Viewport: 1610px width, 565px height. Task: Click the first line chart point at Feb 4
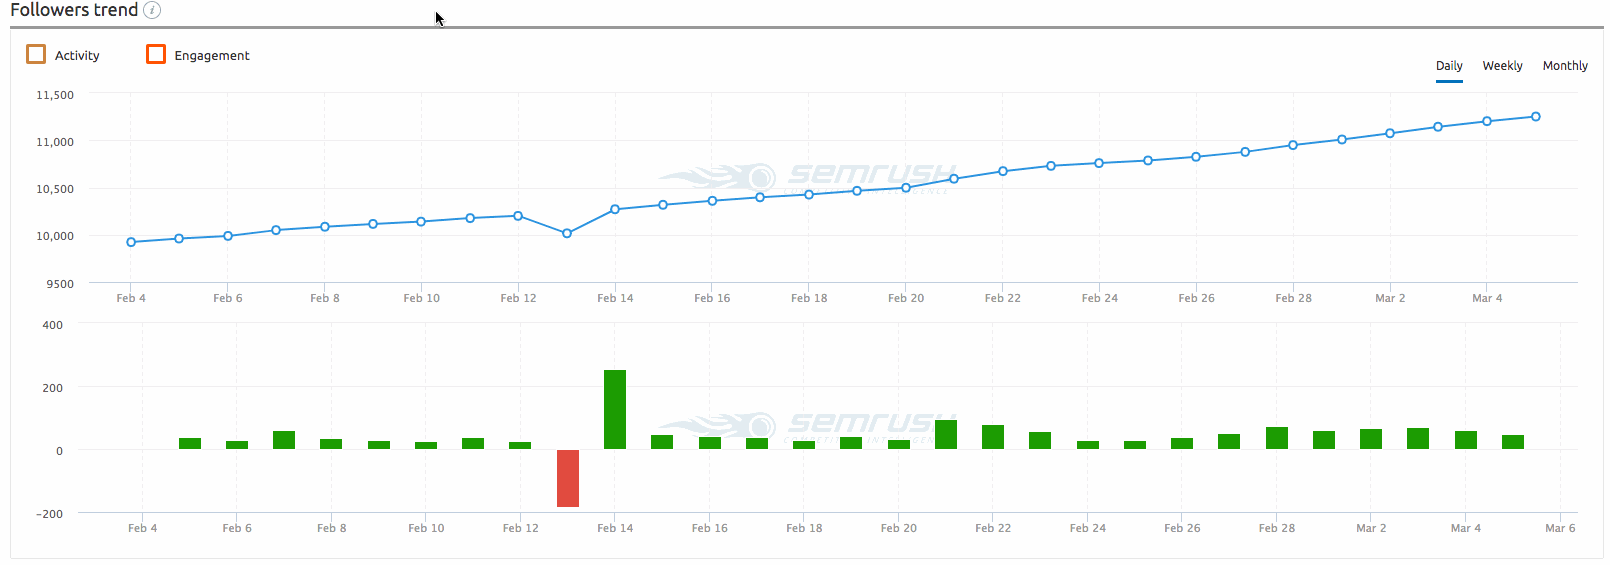tap(131, 242)
